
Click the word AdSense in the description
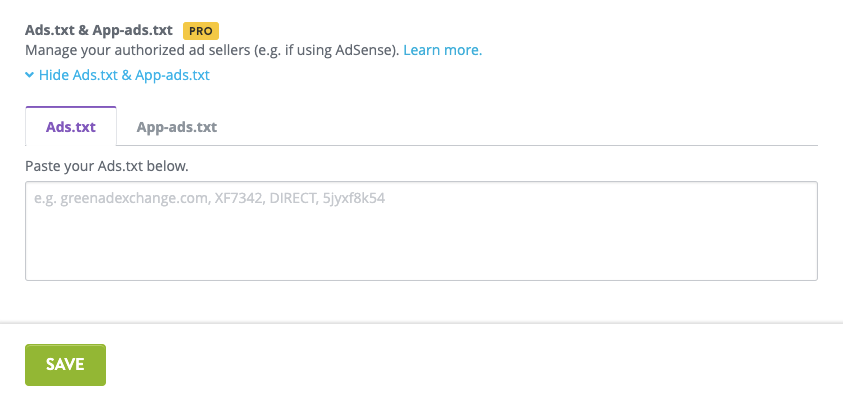tap(369, 49)
